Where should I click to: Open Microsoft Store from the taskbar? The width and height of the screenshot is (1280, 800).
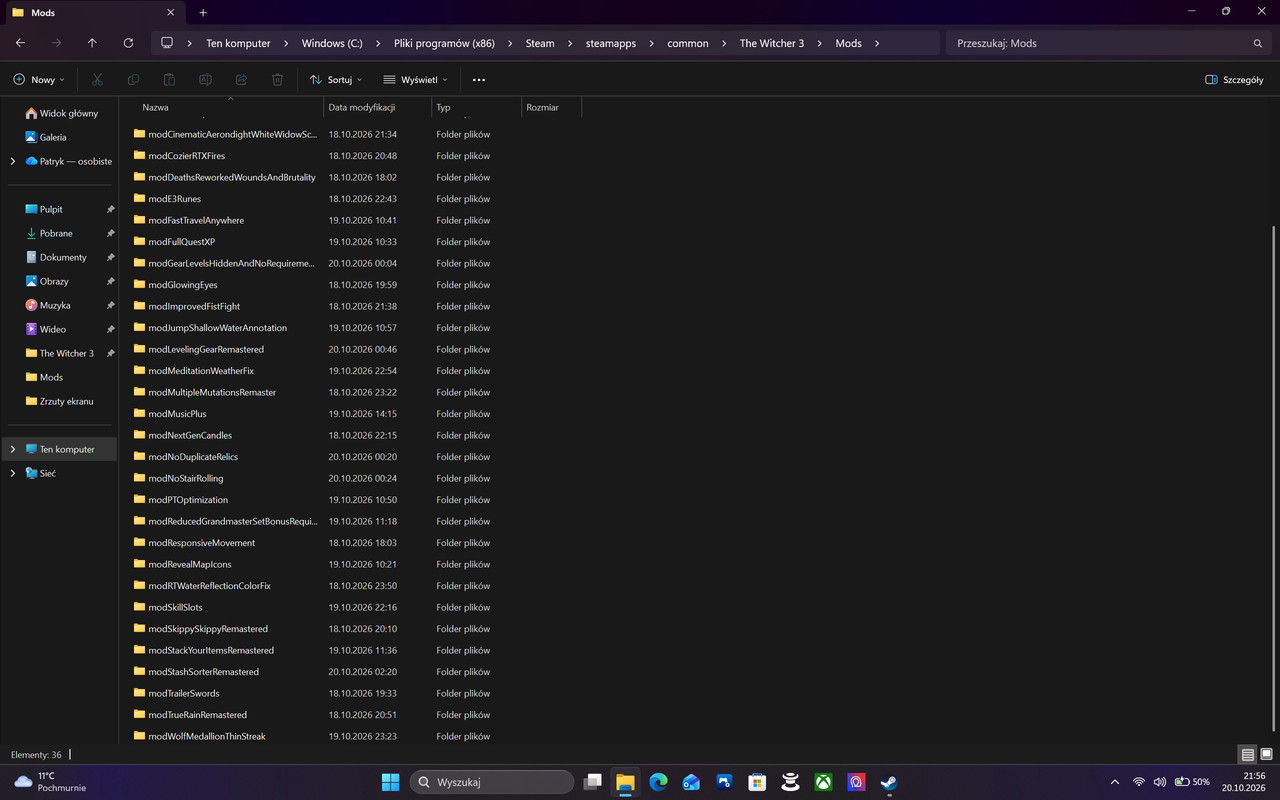coord(757,782)
